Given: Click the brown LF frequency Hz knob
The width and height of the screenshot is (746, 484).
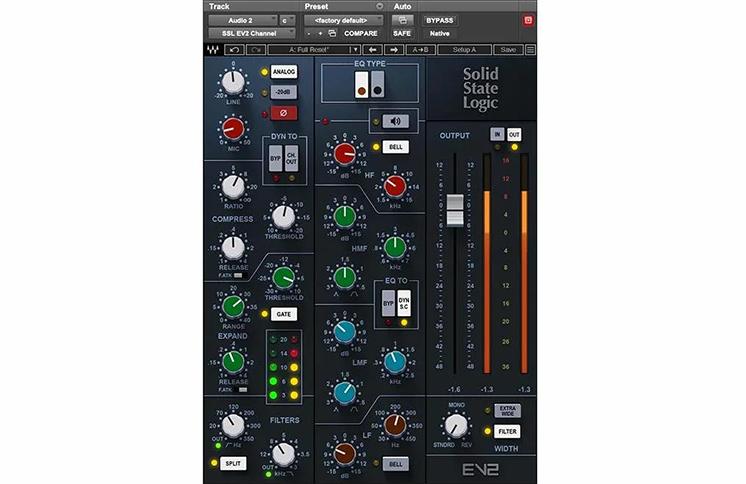Looking at the screenshot, I should click(x=395, y=425).
